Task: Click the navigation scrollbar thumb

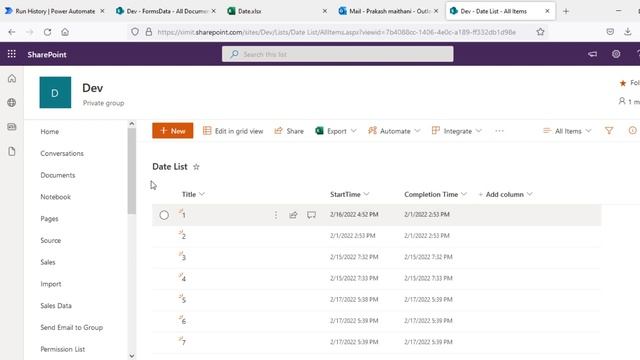Action: tap(131, 171)
